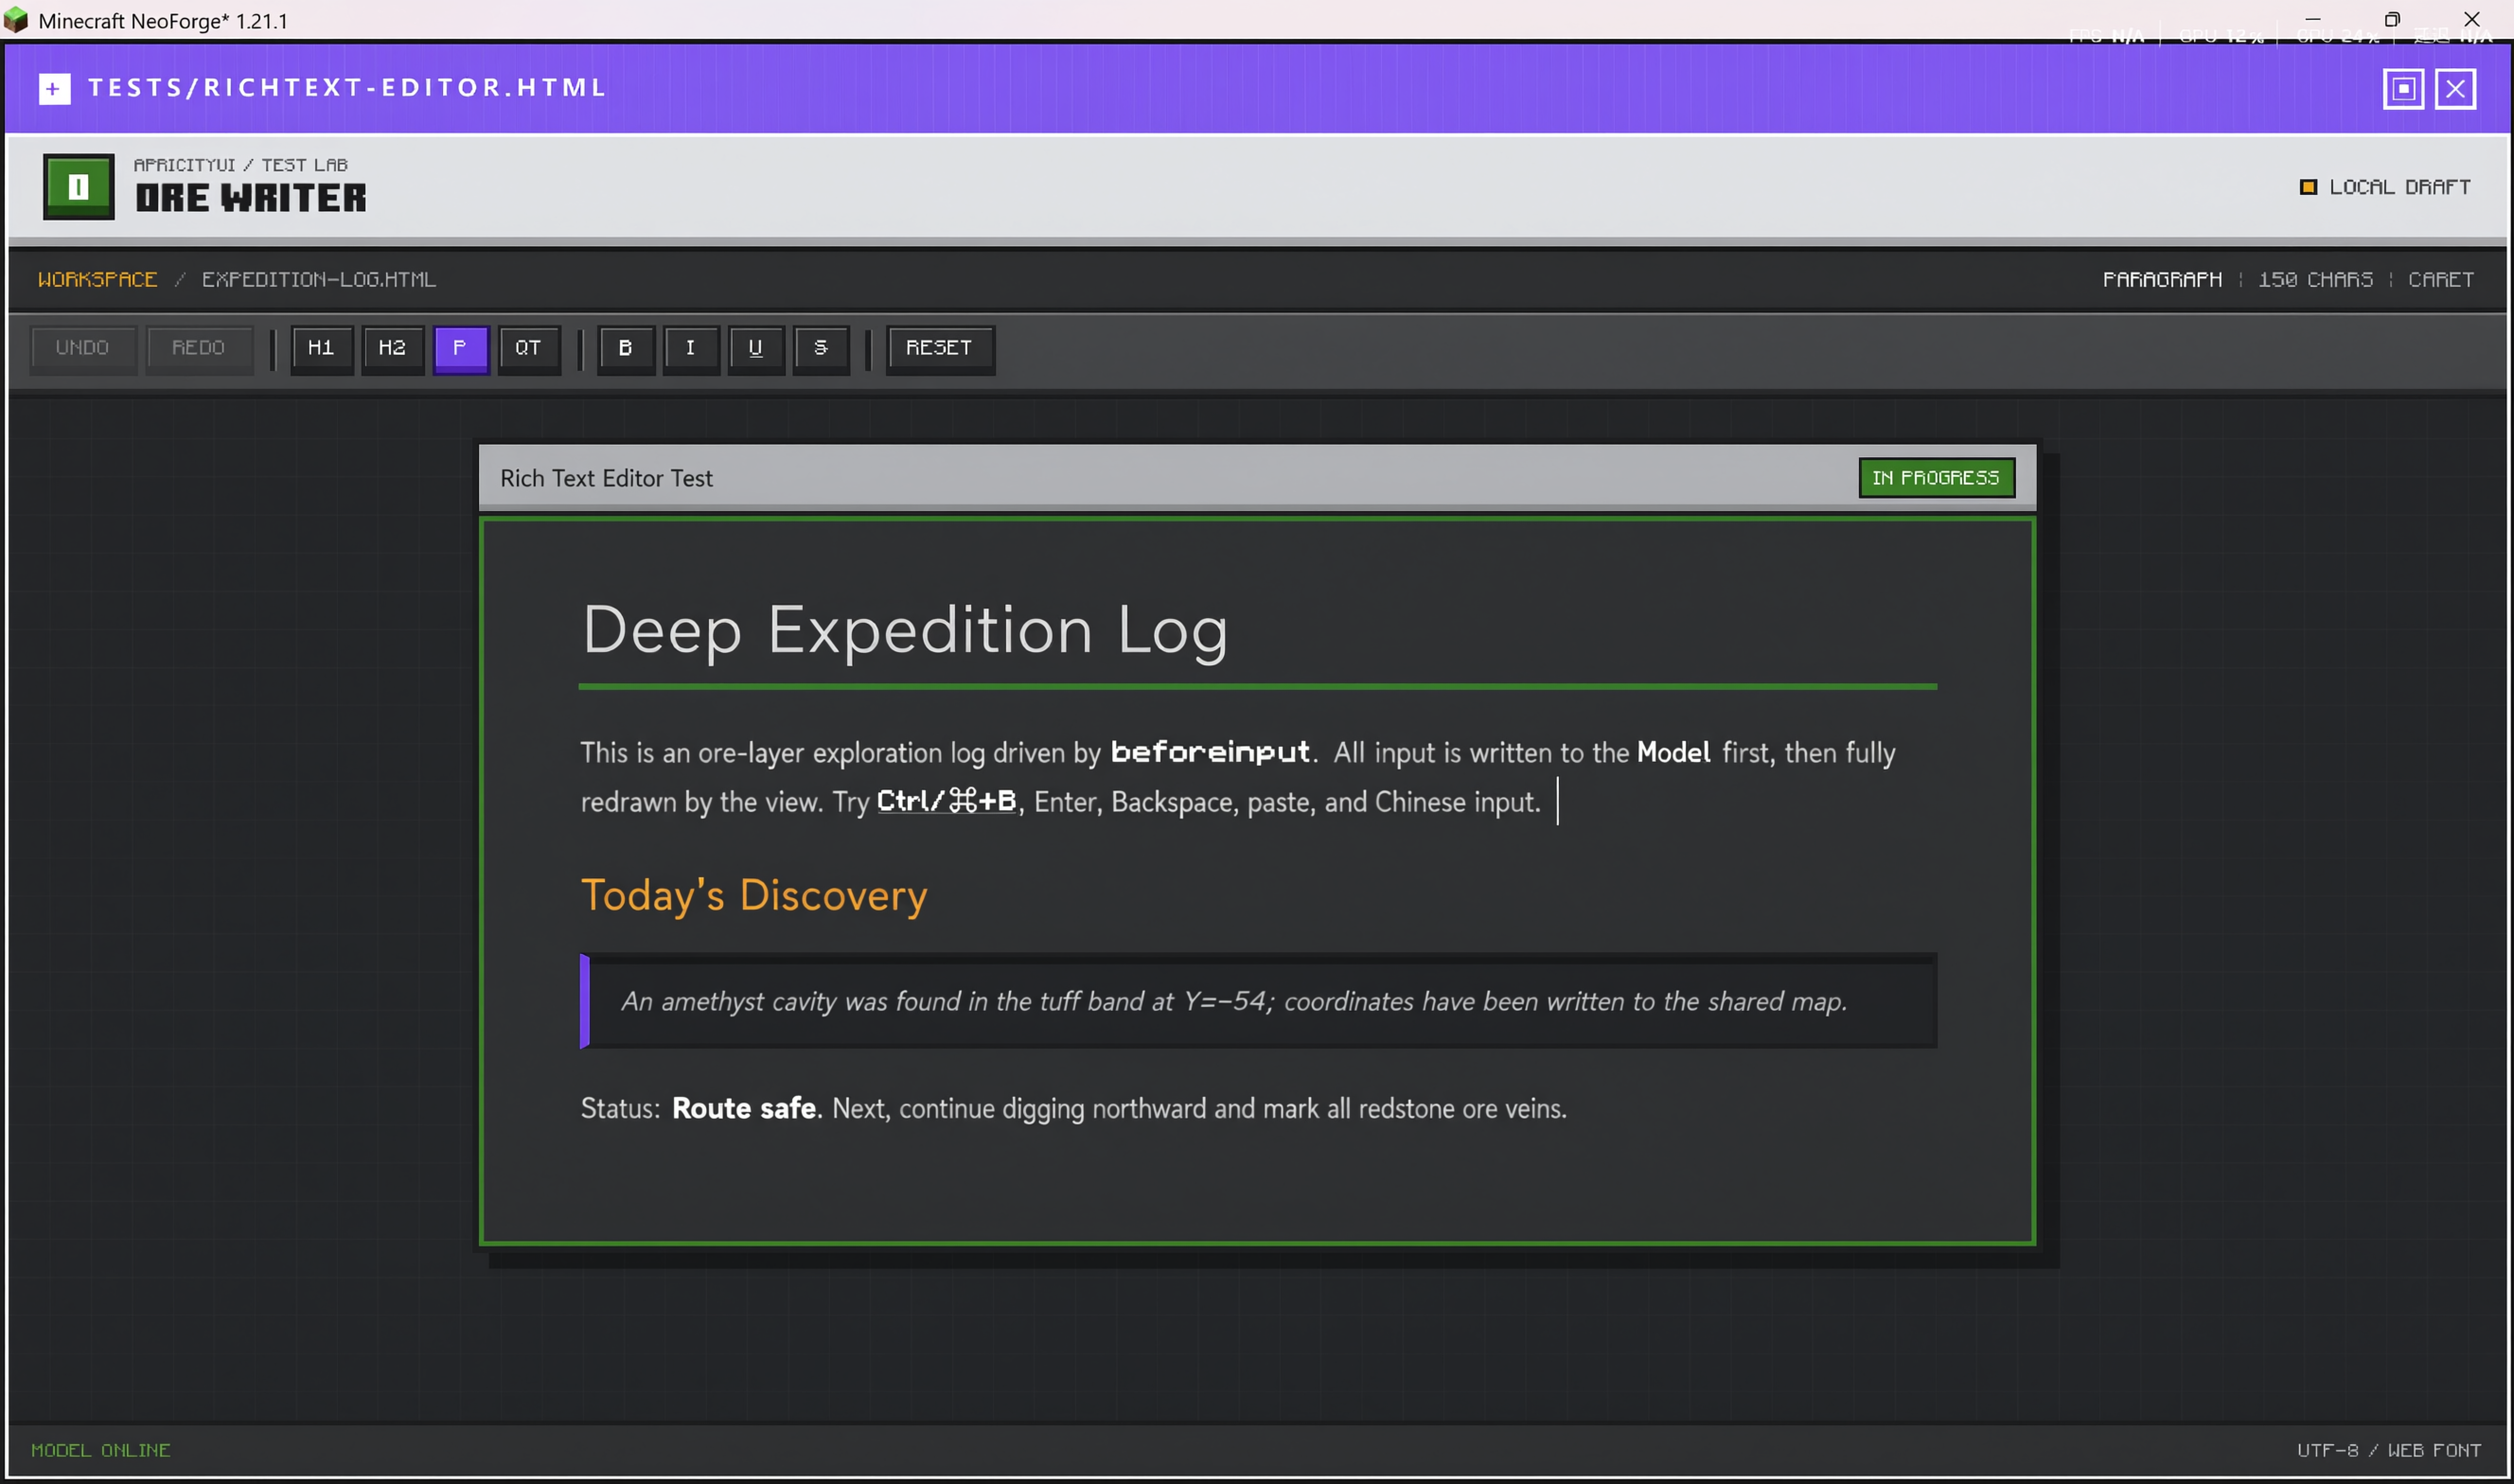This screenshot has height=1484, width=2514.
Task: Select the P paragraph format button
Action: [460, 348]
